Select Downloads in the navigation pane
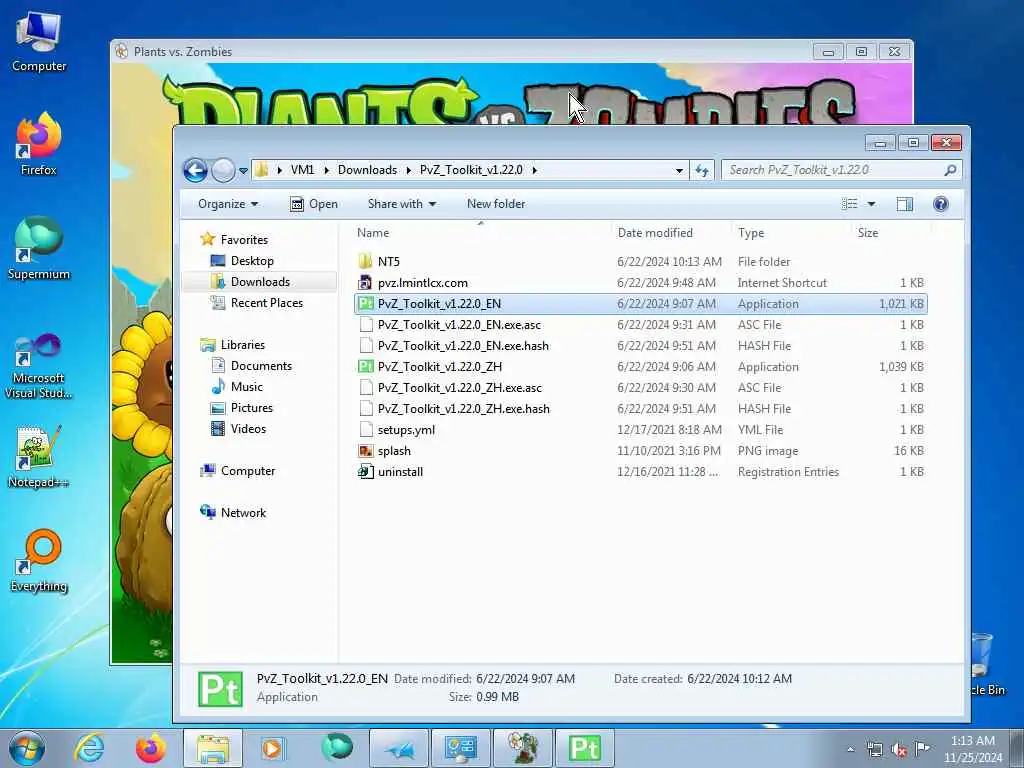 point(259,281)
